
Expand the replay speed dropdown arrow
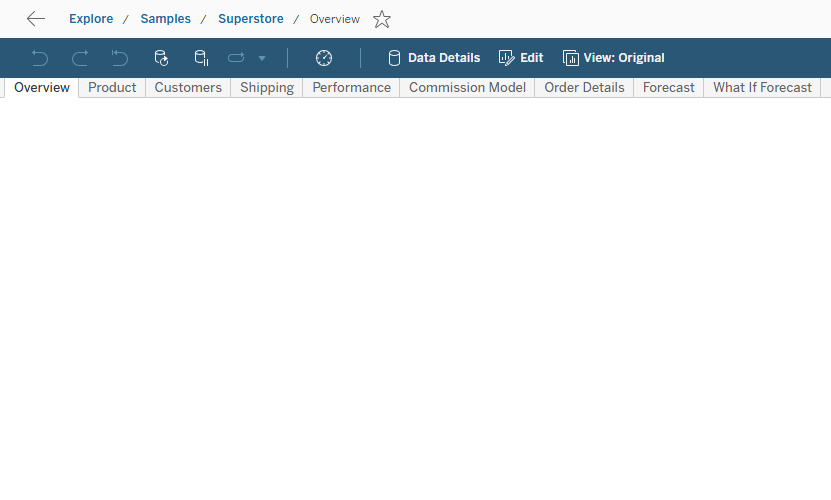coord(262,58)
